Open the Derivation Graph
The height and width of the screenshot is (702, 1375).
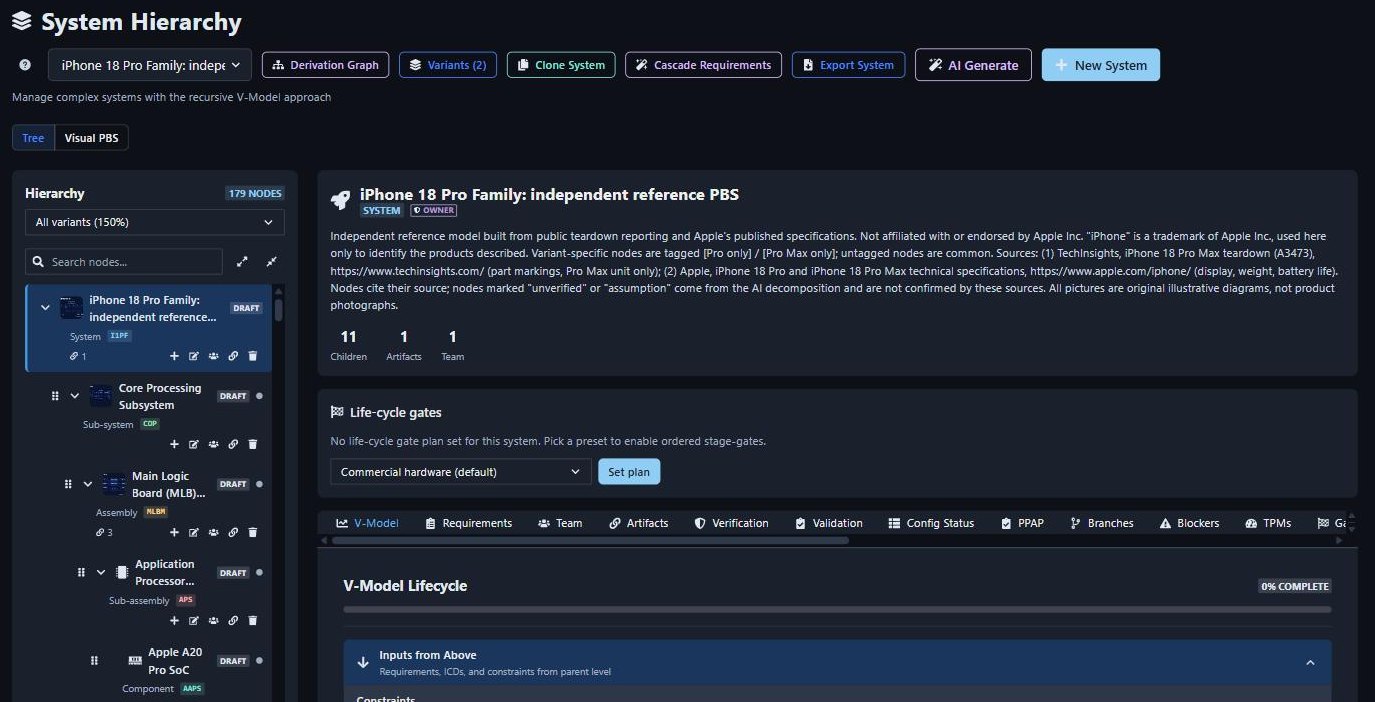click(325, 65)
